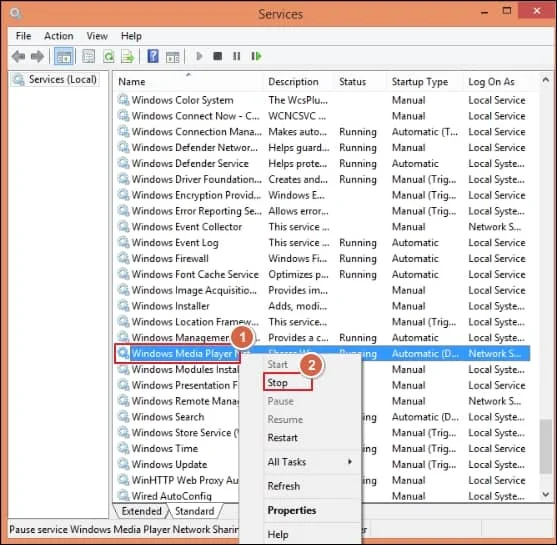Open the blue Help question-mark icon

coord(153,56)
